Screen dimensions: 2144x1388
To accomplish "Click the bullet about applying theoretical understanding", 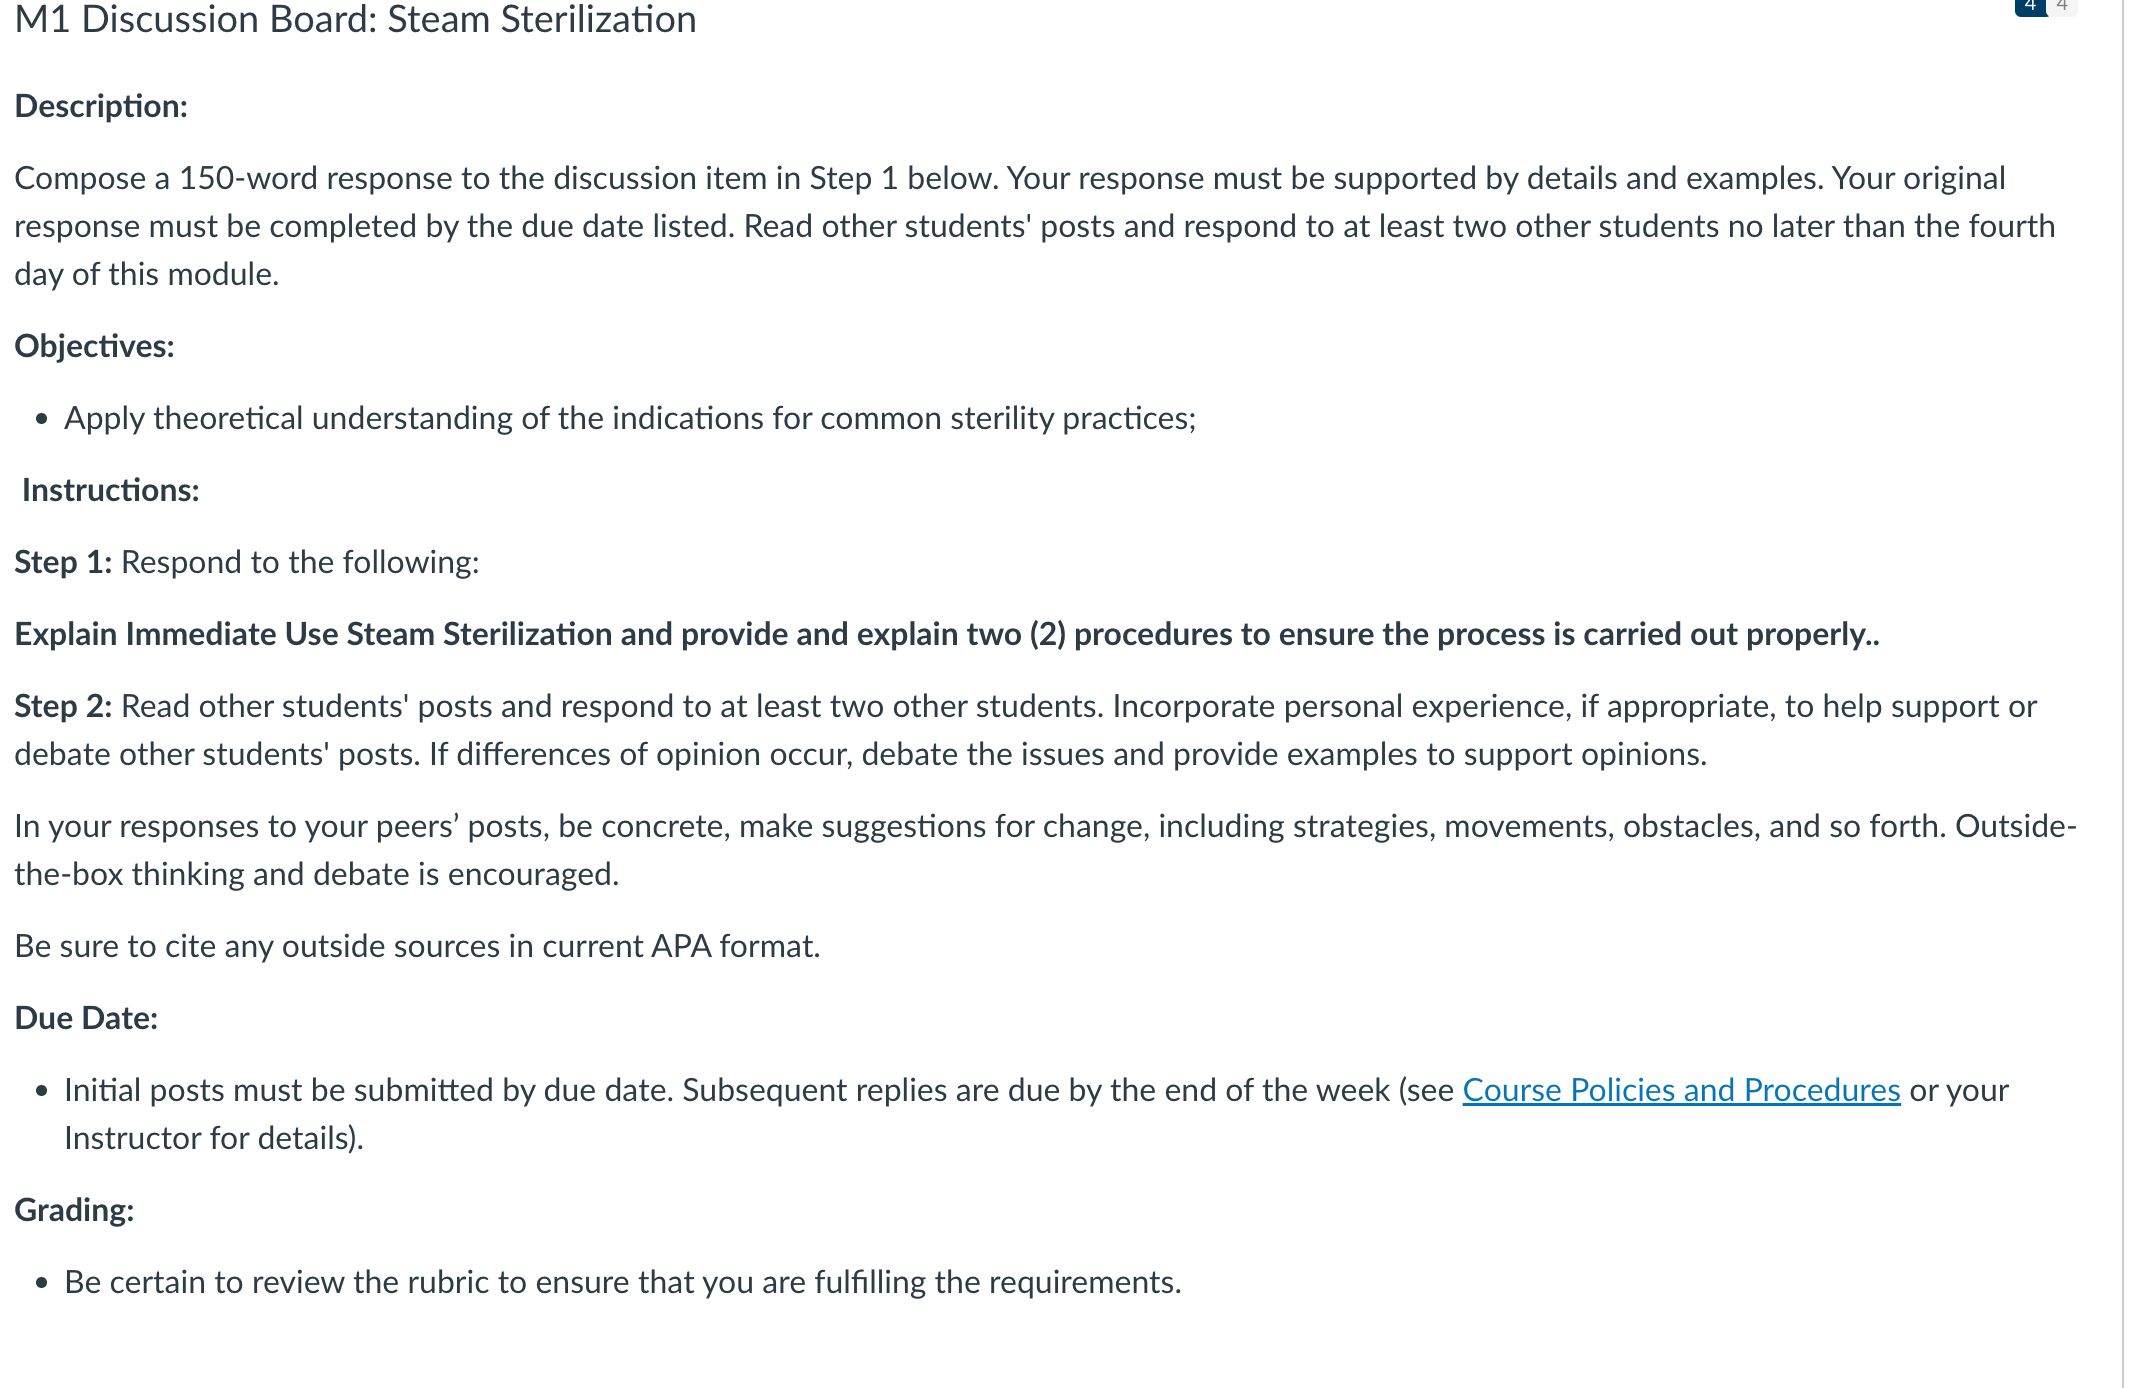I will click(x=630, y=418).
